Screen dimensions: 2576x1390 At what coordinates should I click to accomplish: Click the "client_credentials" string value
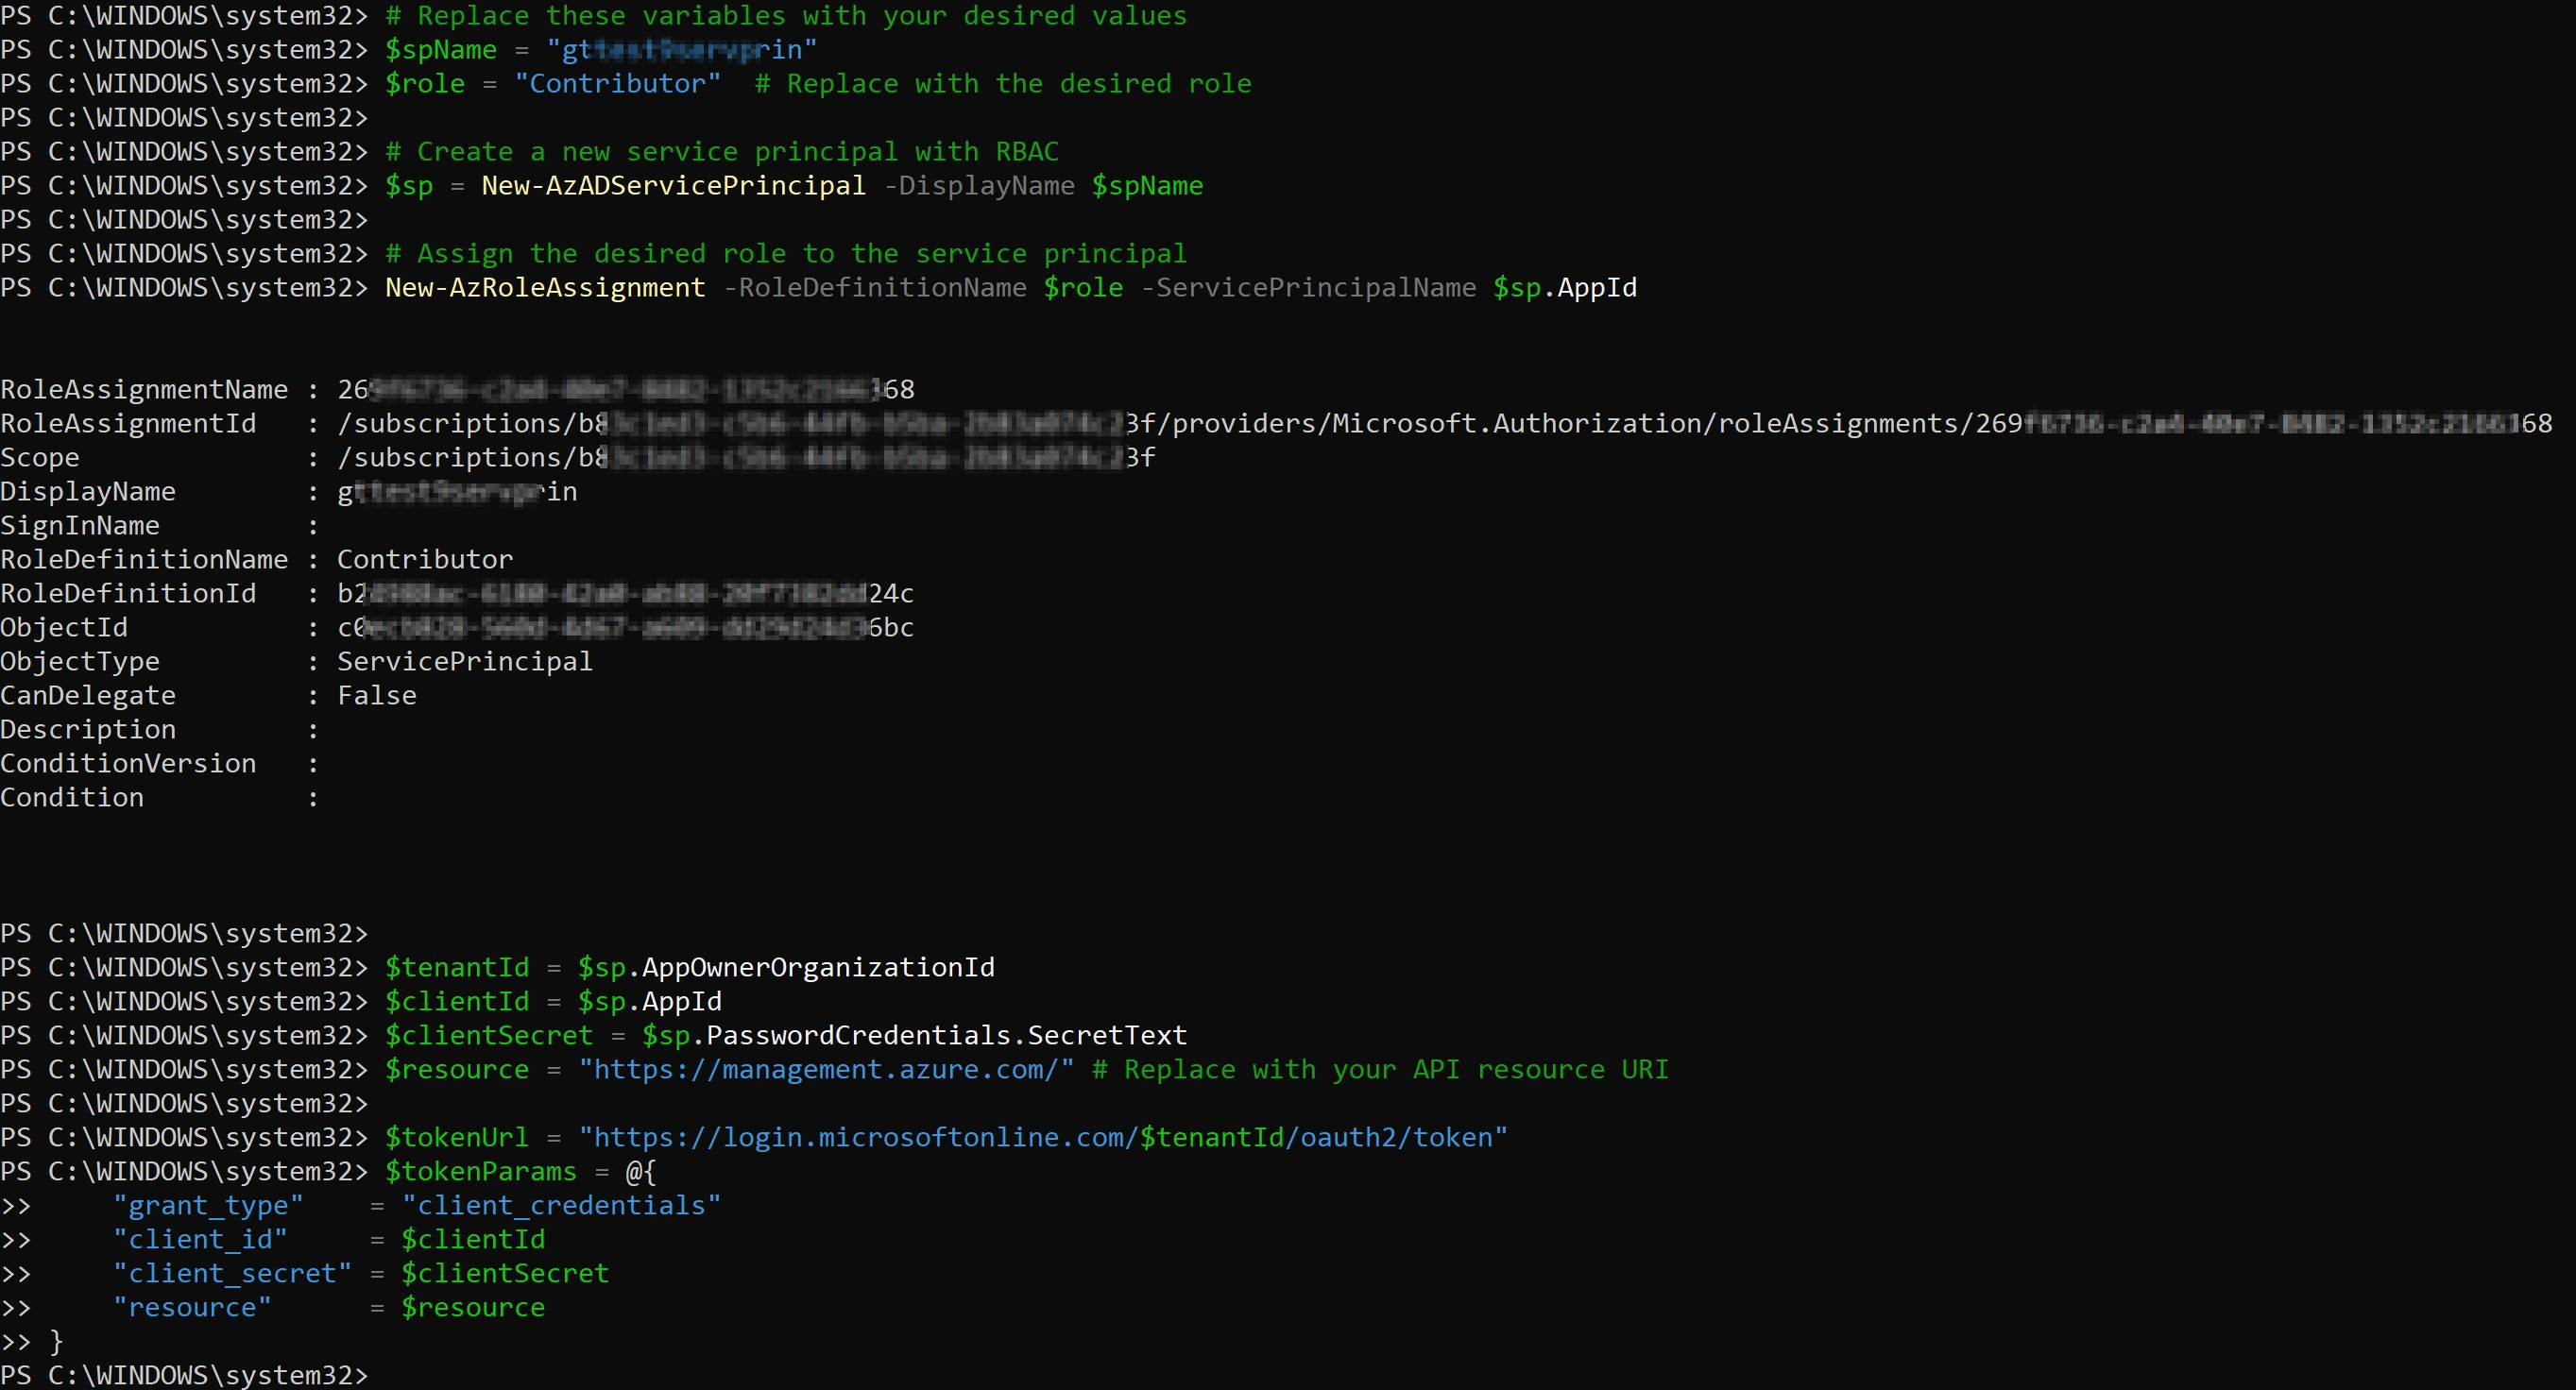(x=561, y=1206)
